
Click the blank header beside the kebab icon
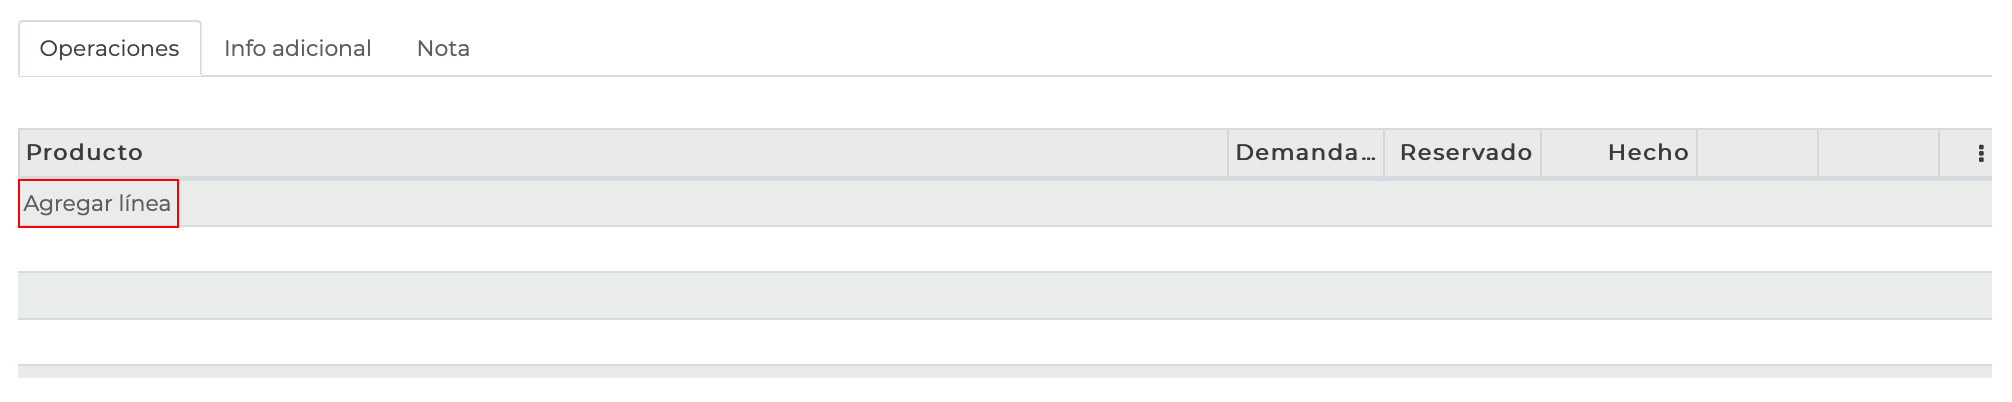pos(1878,153)
